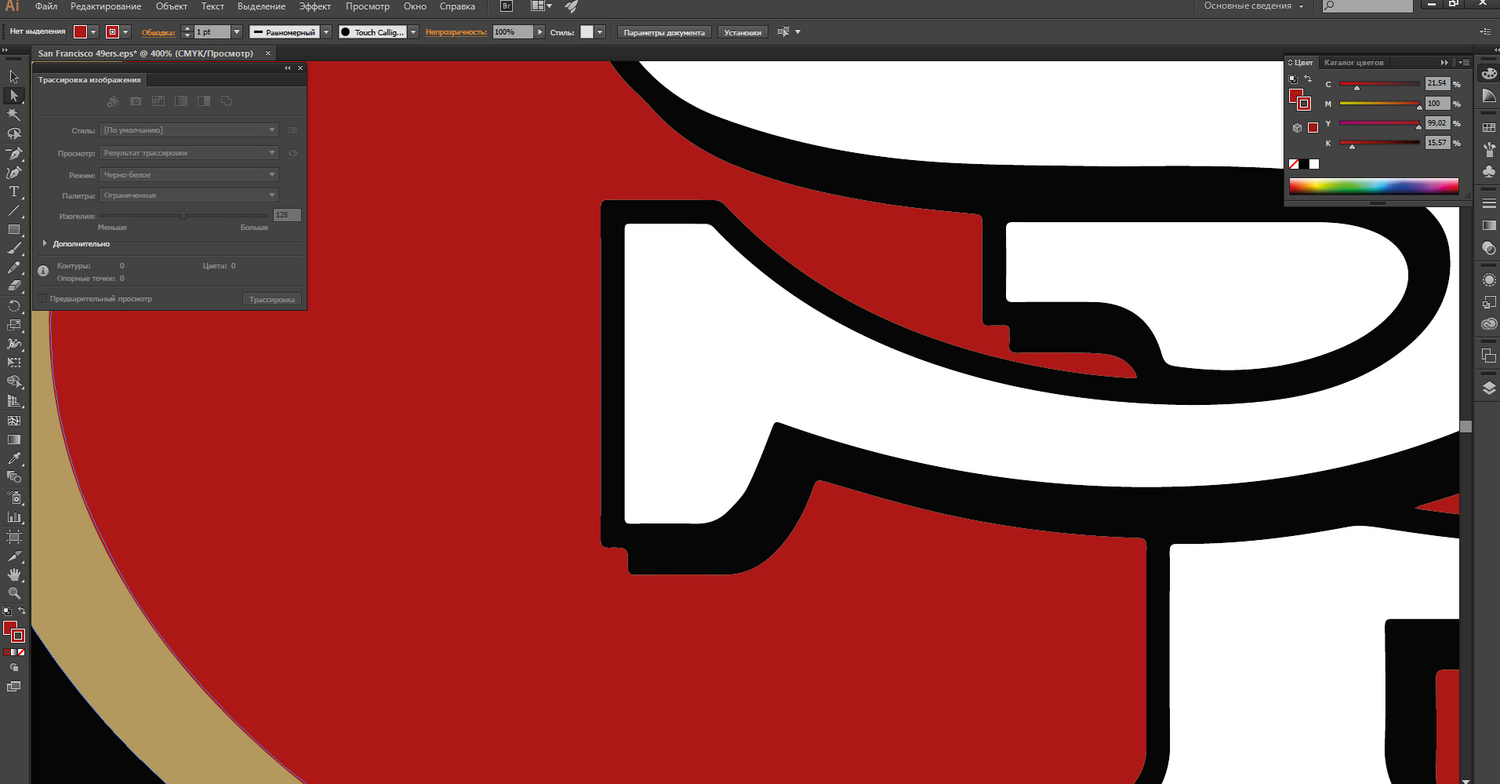The image size is (1500, 784).
Task: Click the opacity field showing 100%
Action: 513,32
